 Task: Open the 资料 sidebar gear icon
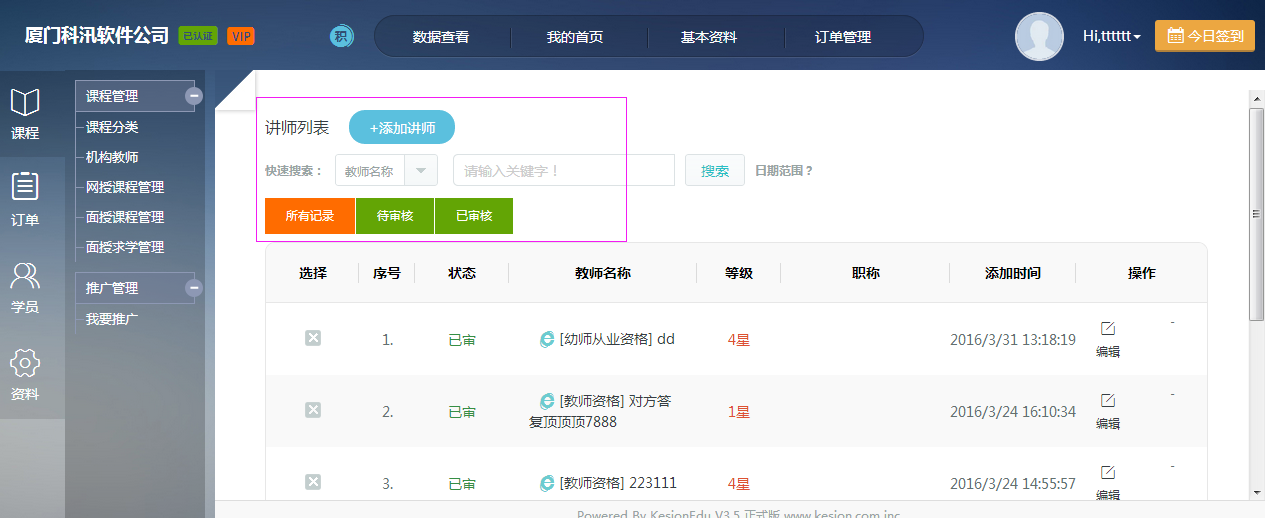25,363
